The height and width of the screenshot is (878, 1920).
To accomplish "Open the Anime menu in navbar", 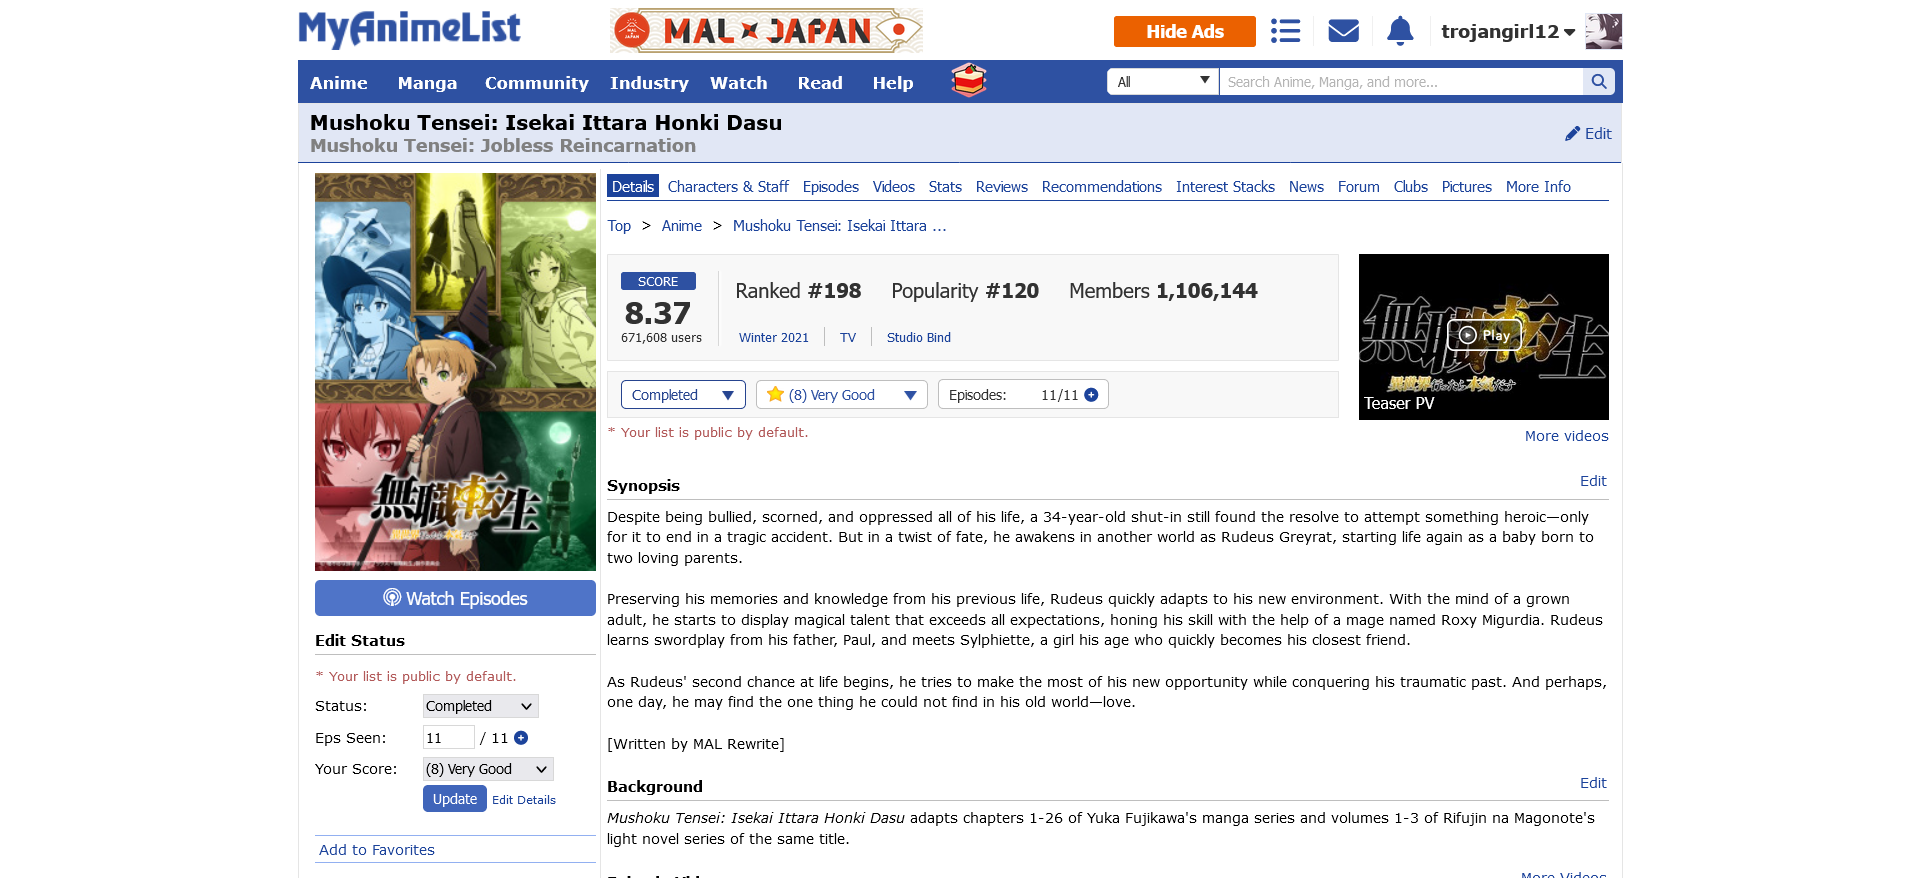I will click(339, 83).
